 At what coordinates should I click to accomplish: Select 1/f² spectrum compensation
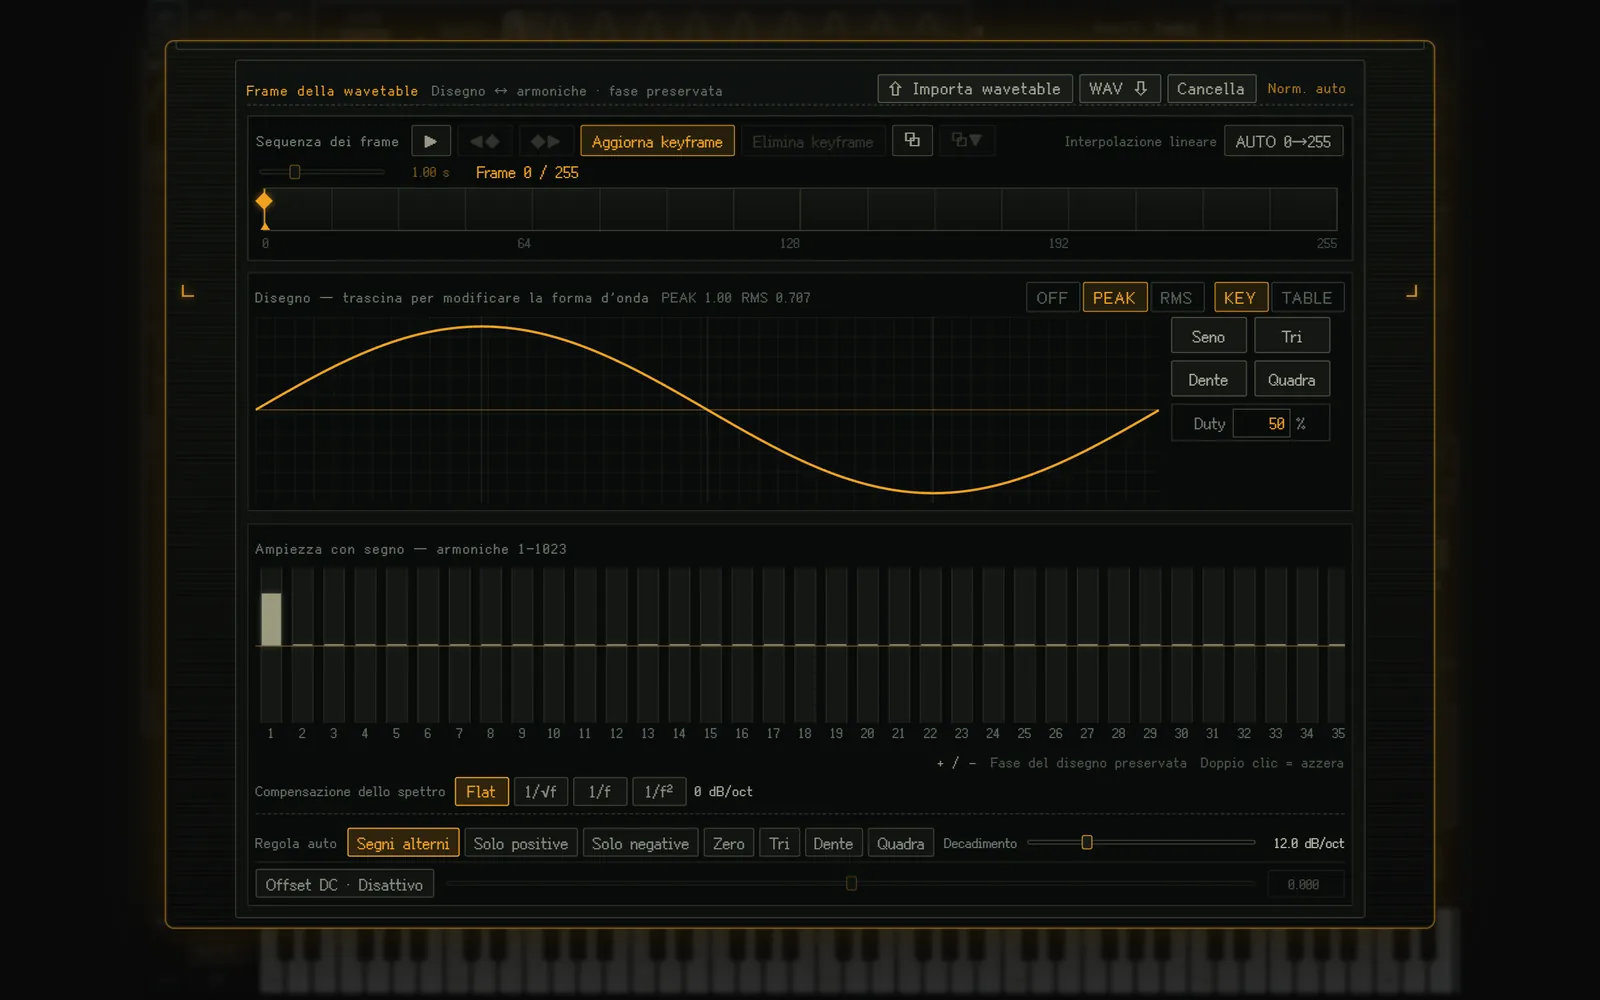pos(659,791)
